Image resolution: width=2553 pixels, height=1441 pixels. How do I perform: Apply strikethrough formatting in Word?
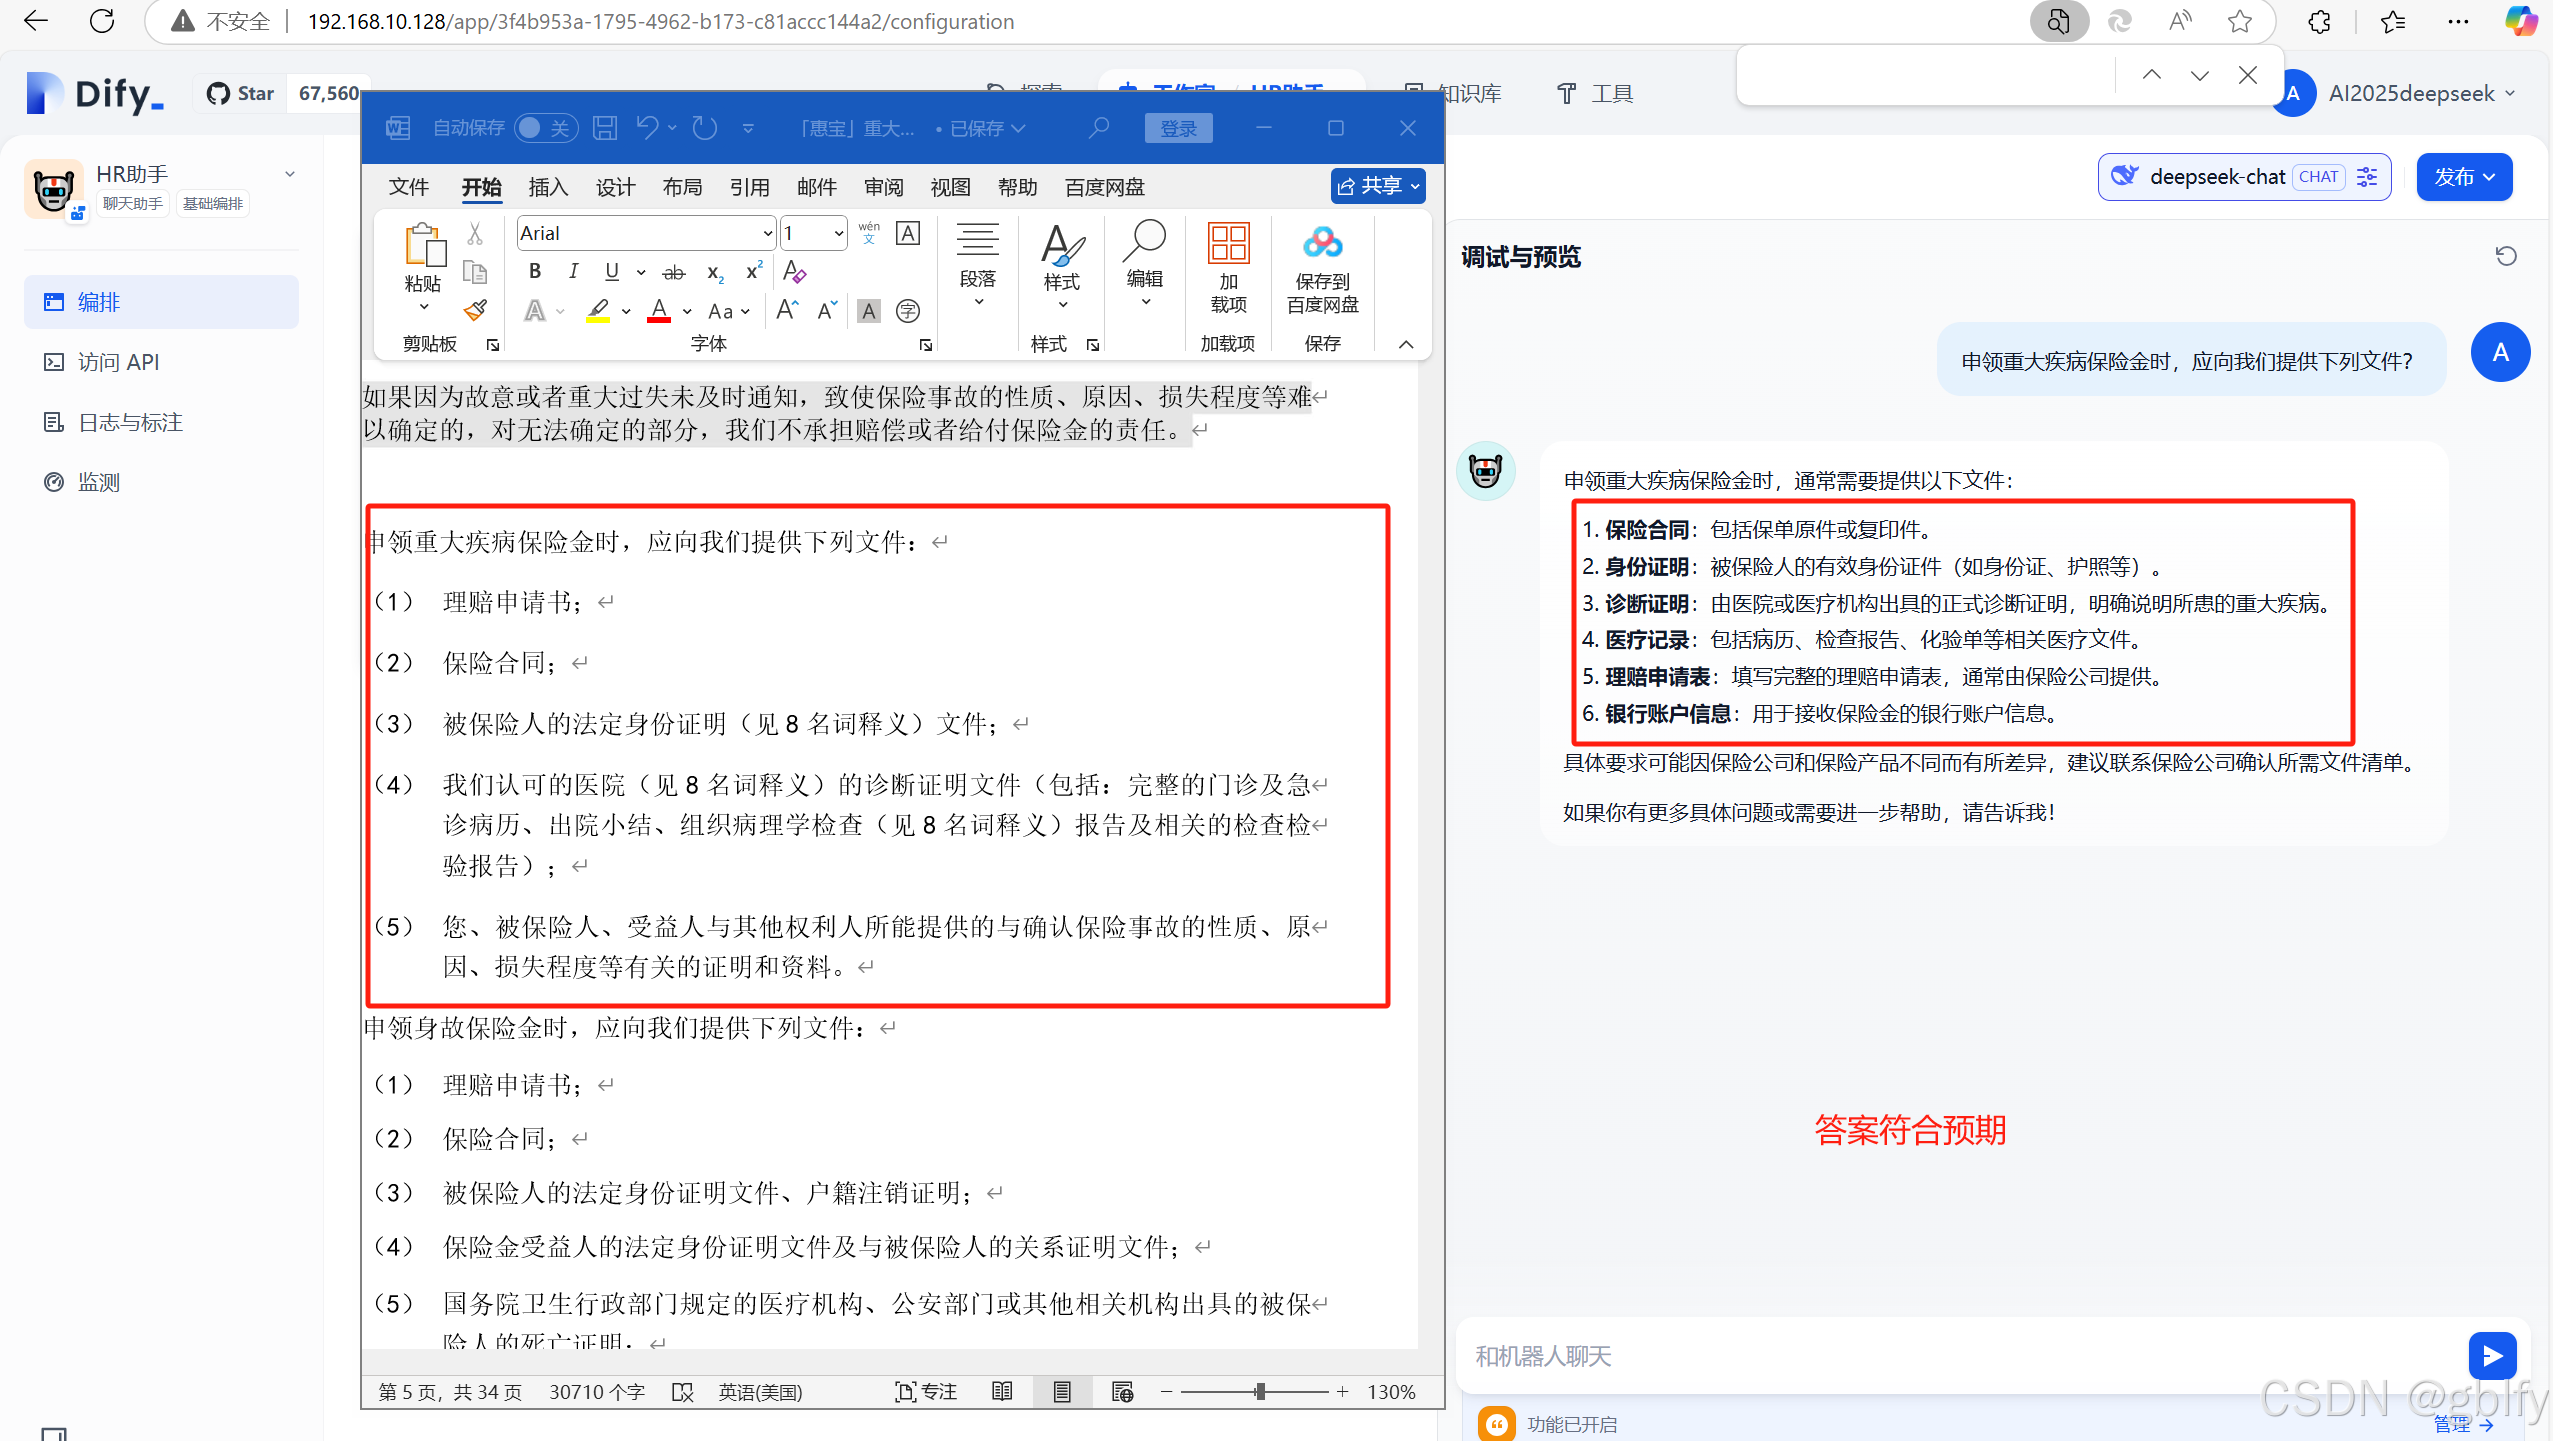674,272
